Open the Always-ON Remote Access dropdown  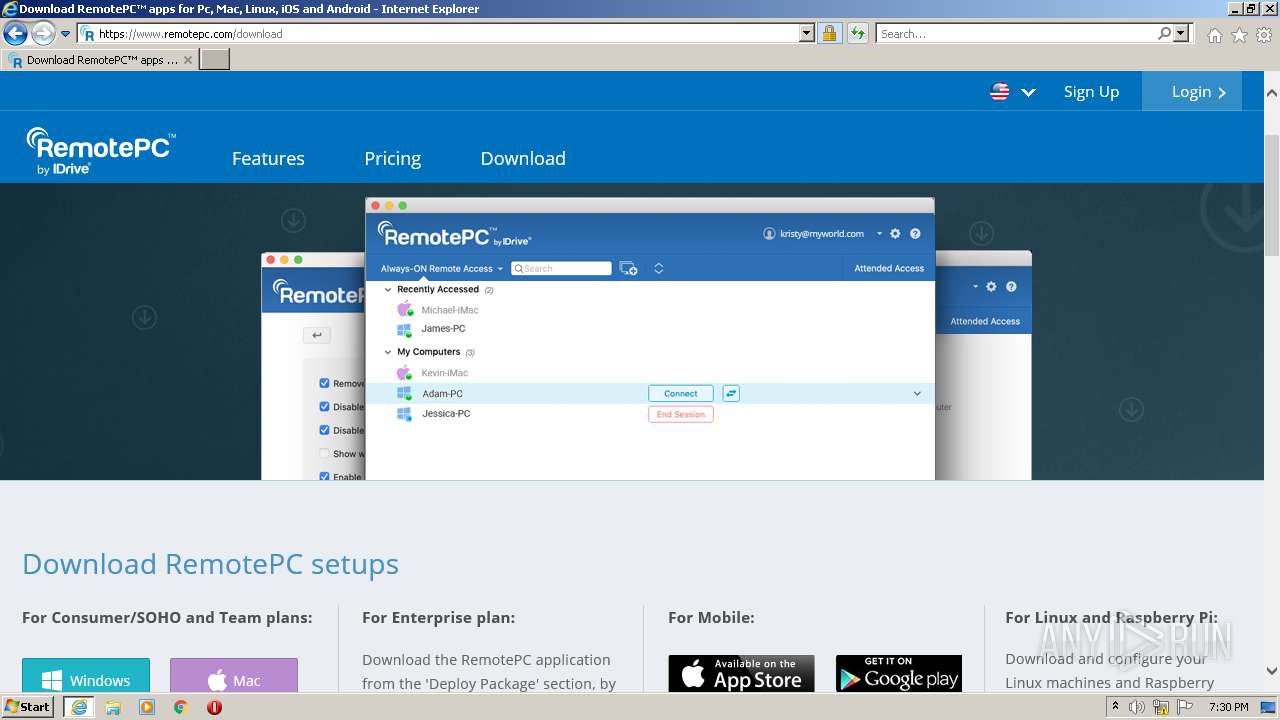[x=441, y=268]
